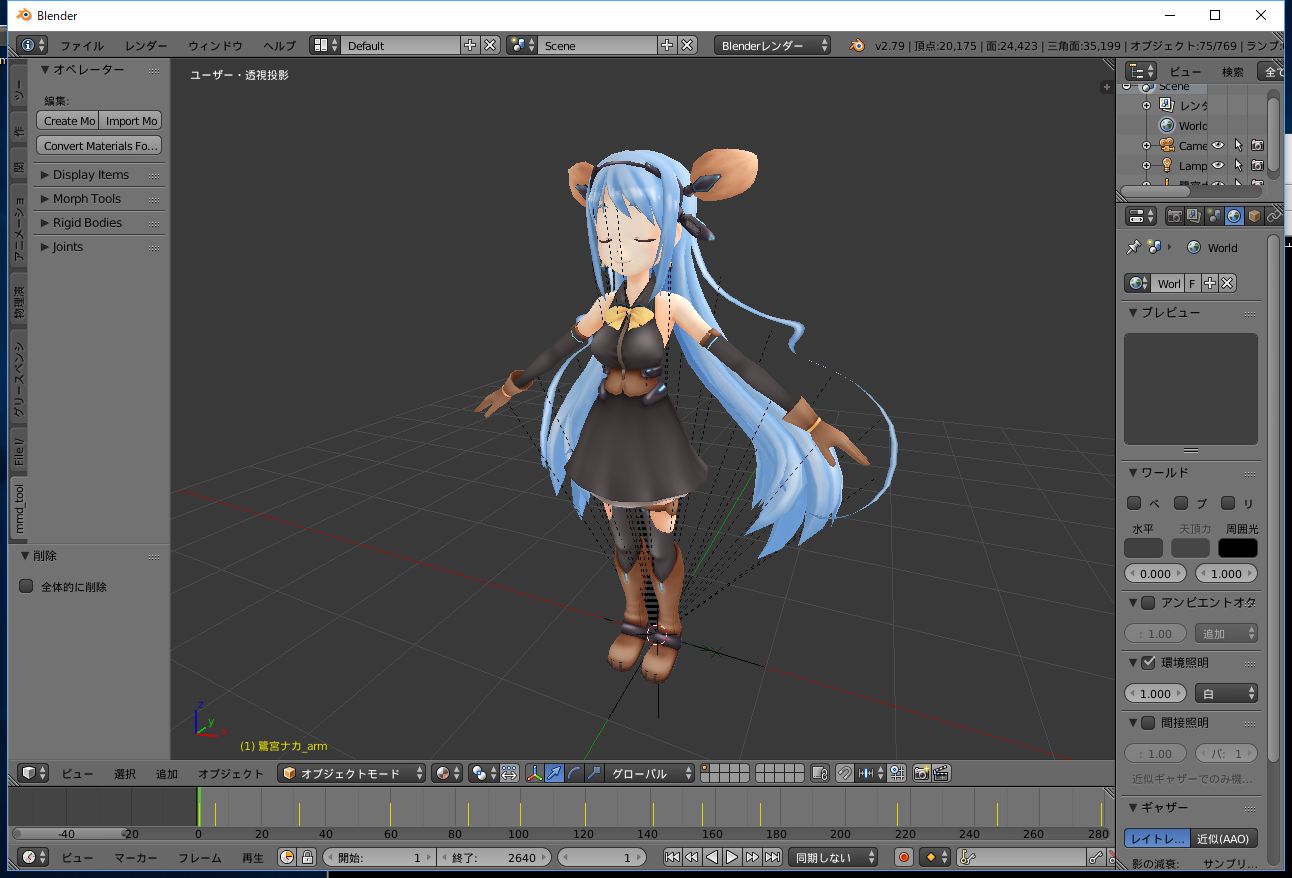Enable the 全体的に削除 checkbox

coord(27,586)
